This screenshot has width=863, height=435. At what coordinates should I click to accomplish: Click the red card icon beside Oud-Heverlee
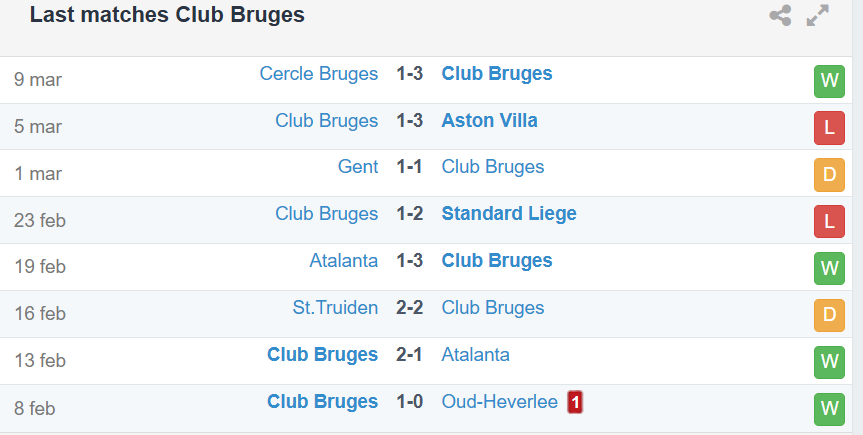point(575,403)
